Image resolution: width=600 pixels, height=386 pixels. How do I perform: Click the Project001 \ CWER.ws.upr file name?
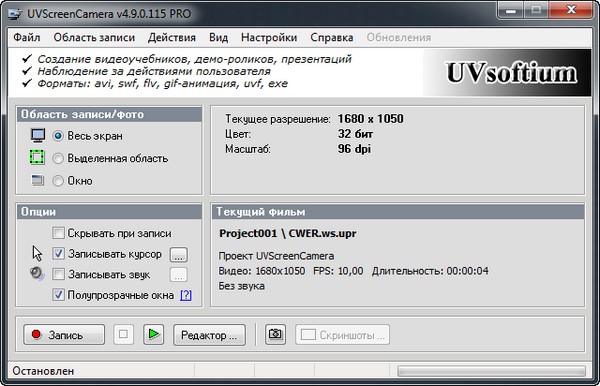pos(288,233)
